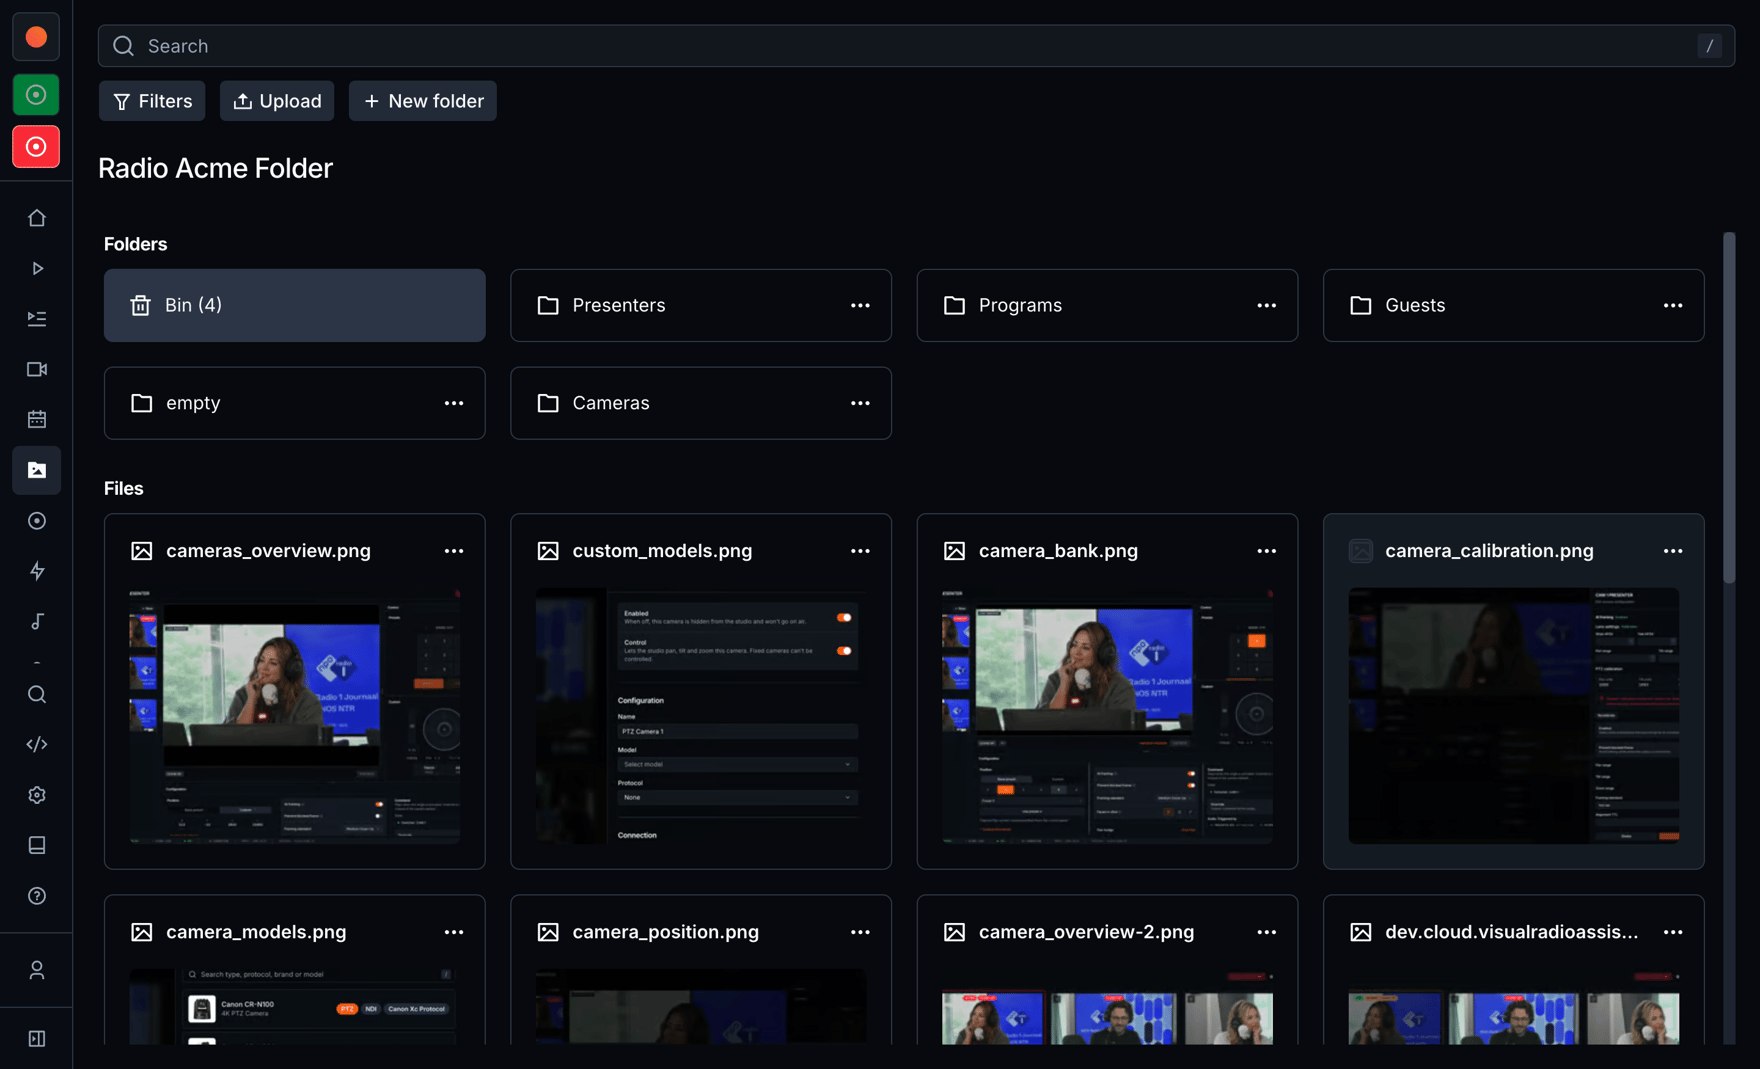This screenshot has width=1760, height=1069.
Task: Open the lightning bolt sidebar icon
Action: [37, 571]
